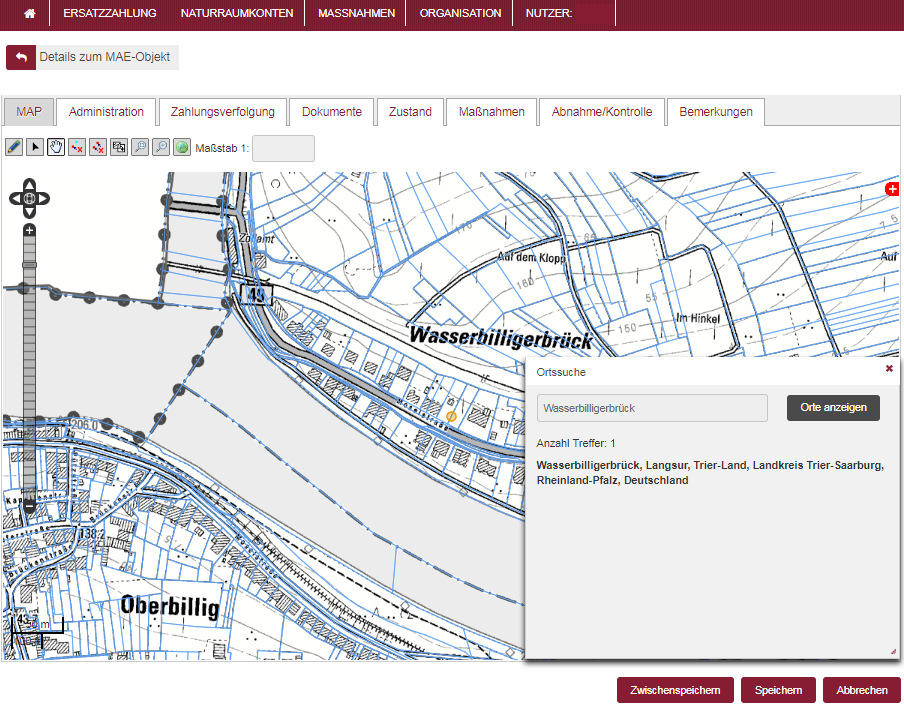
Task: Select the pencil draw tool
Action: tap(14, 147)
